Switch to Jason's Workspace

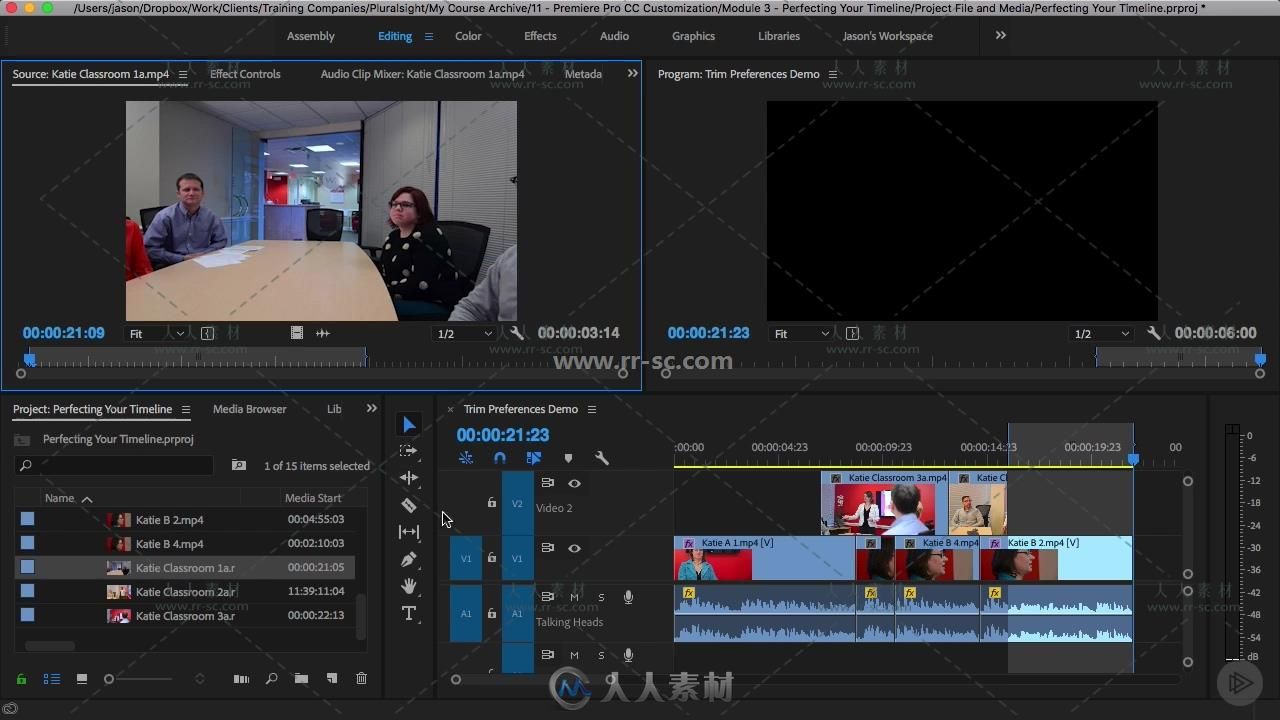pos(888,36)
